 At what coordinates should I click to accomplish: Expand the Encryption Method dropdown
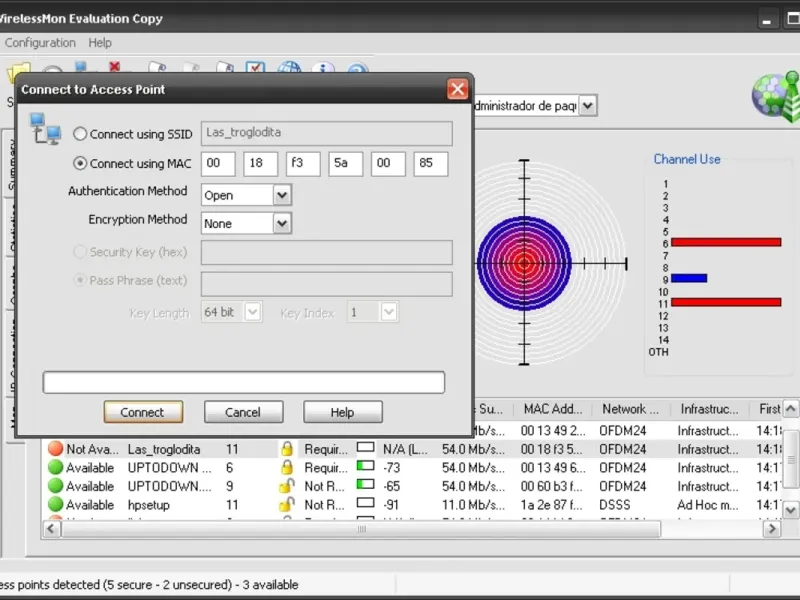[x=281, y=224]
